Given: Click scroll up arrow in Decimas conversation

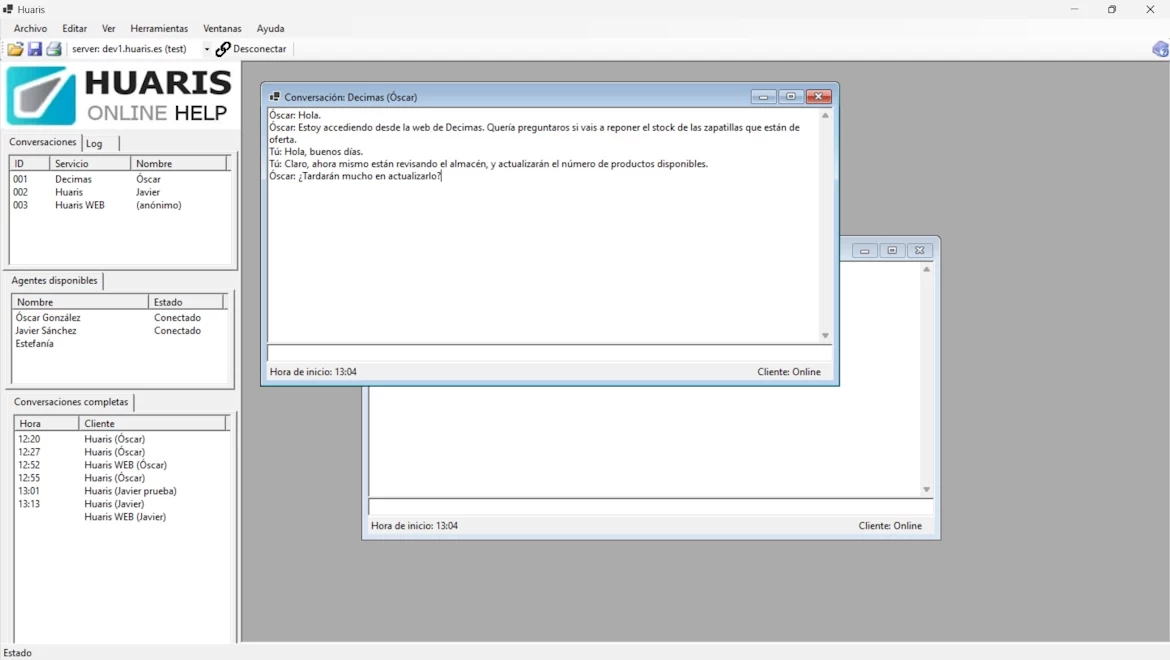Looking at the screenshot, I should (x=825, y=116).
